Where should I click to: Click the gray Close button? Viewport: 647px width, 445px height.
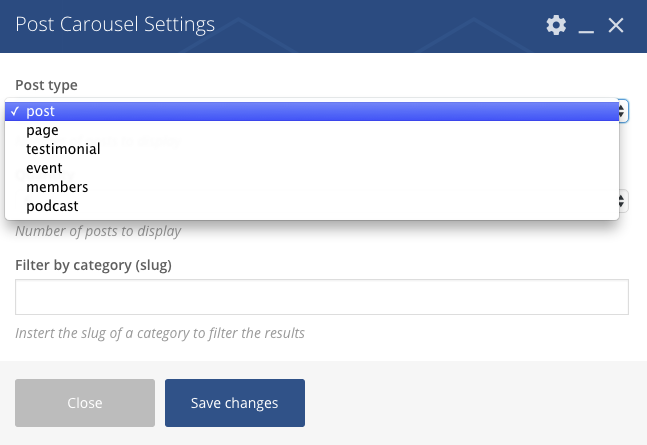[85, 403]
